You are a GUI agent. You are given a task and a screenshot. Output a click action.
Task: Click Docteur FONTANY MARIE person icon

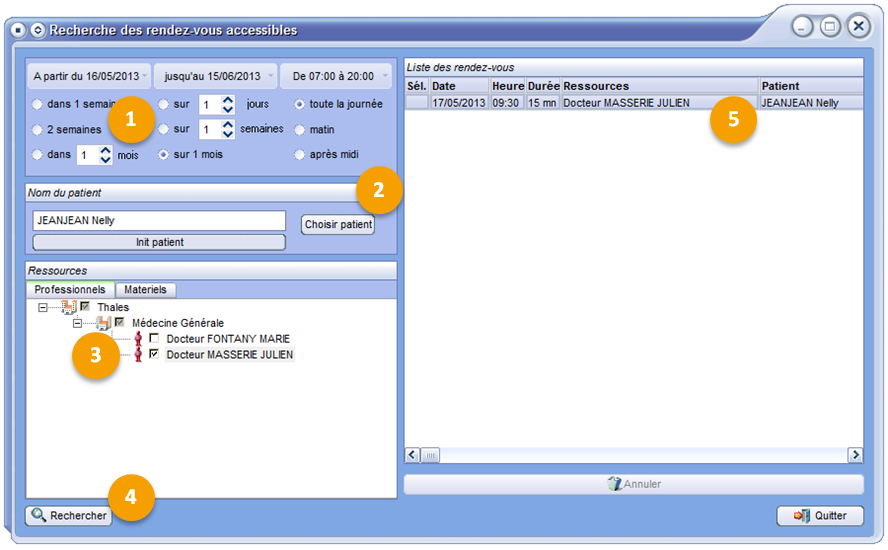pyautogui.click(x=138, y=339)
